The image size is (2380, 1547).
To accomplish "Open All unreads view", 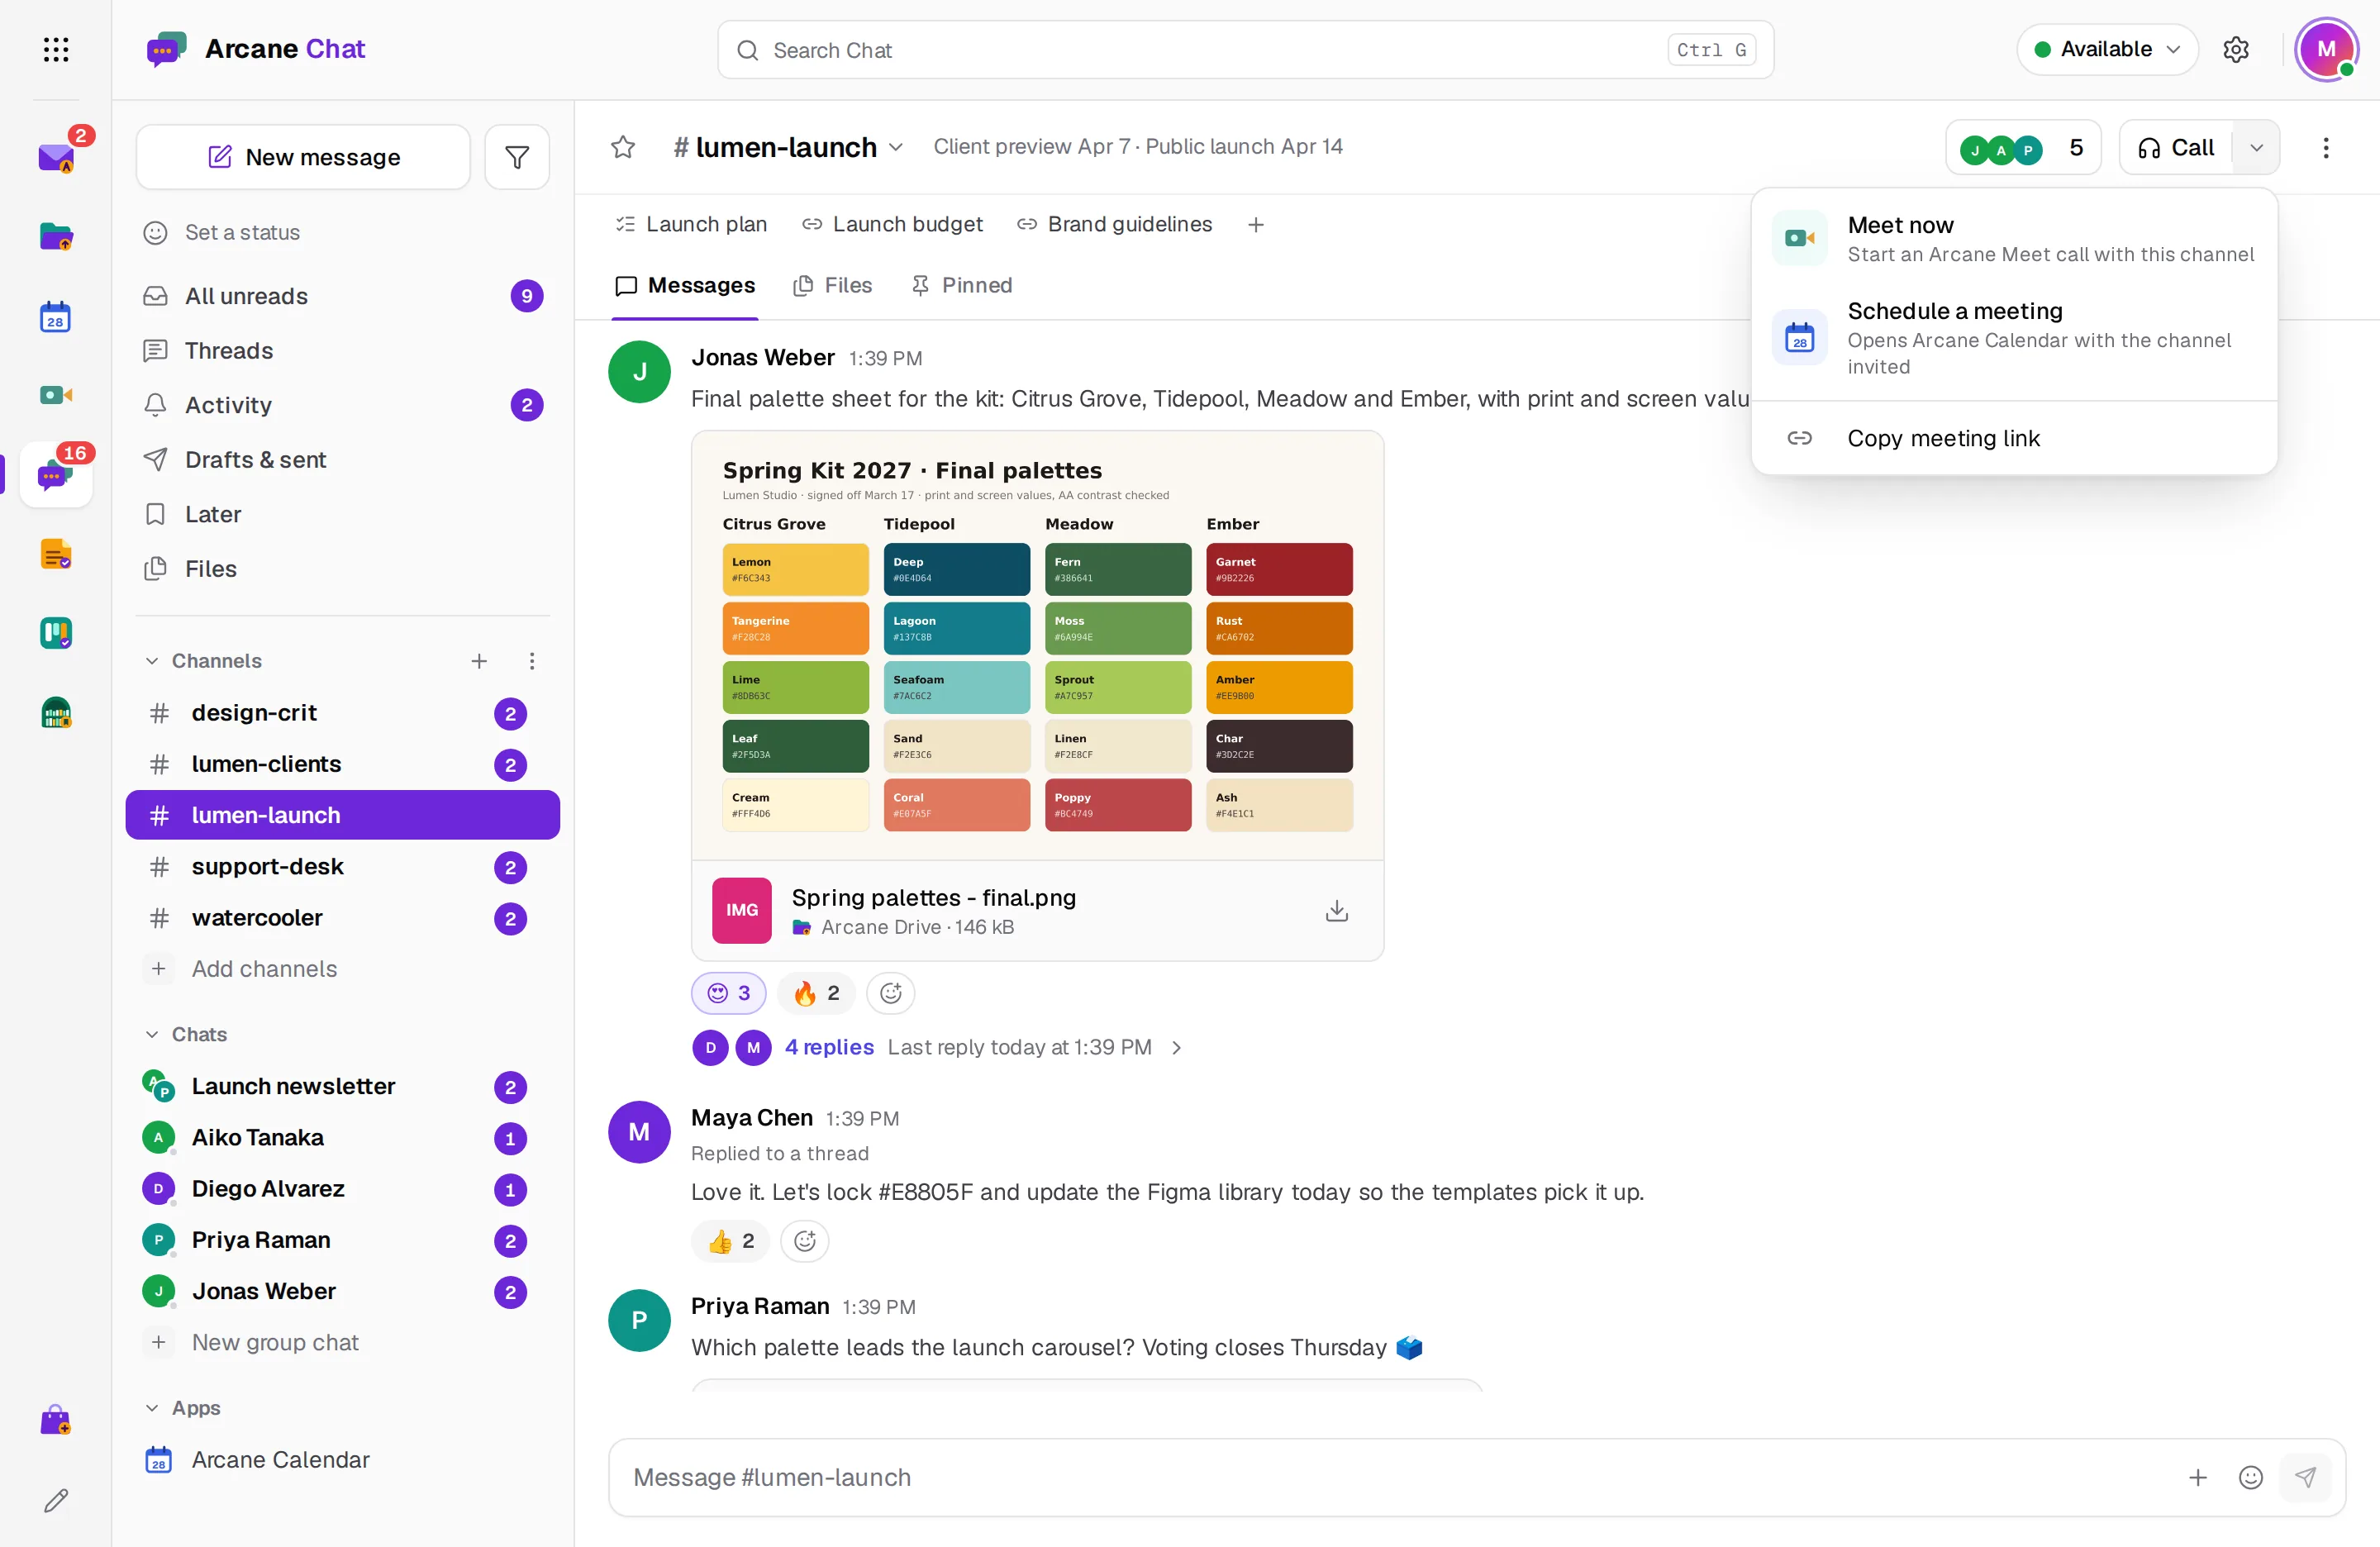I will [x=342, y=297].
